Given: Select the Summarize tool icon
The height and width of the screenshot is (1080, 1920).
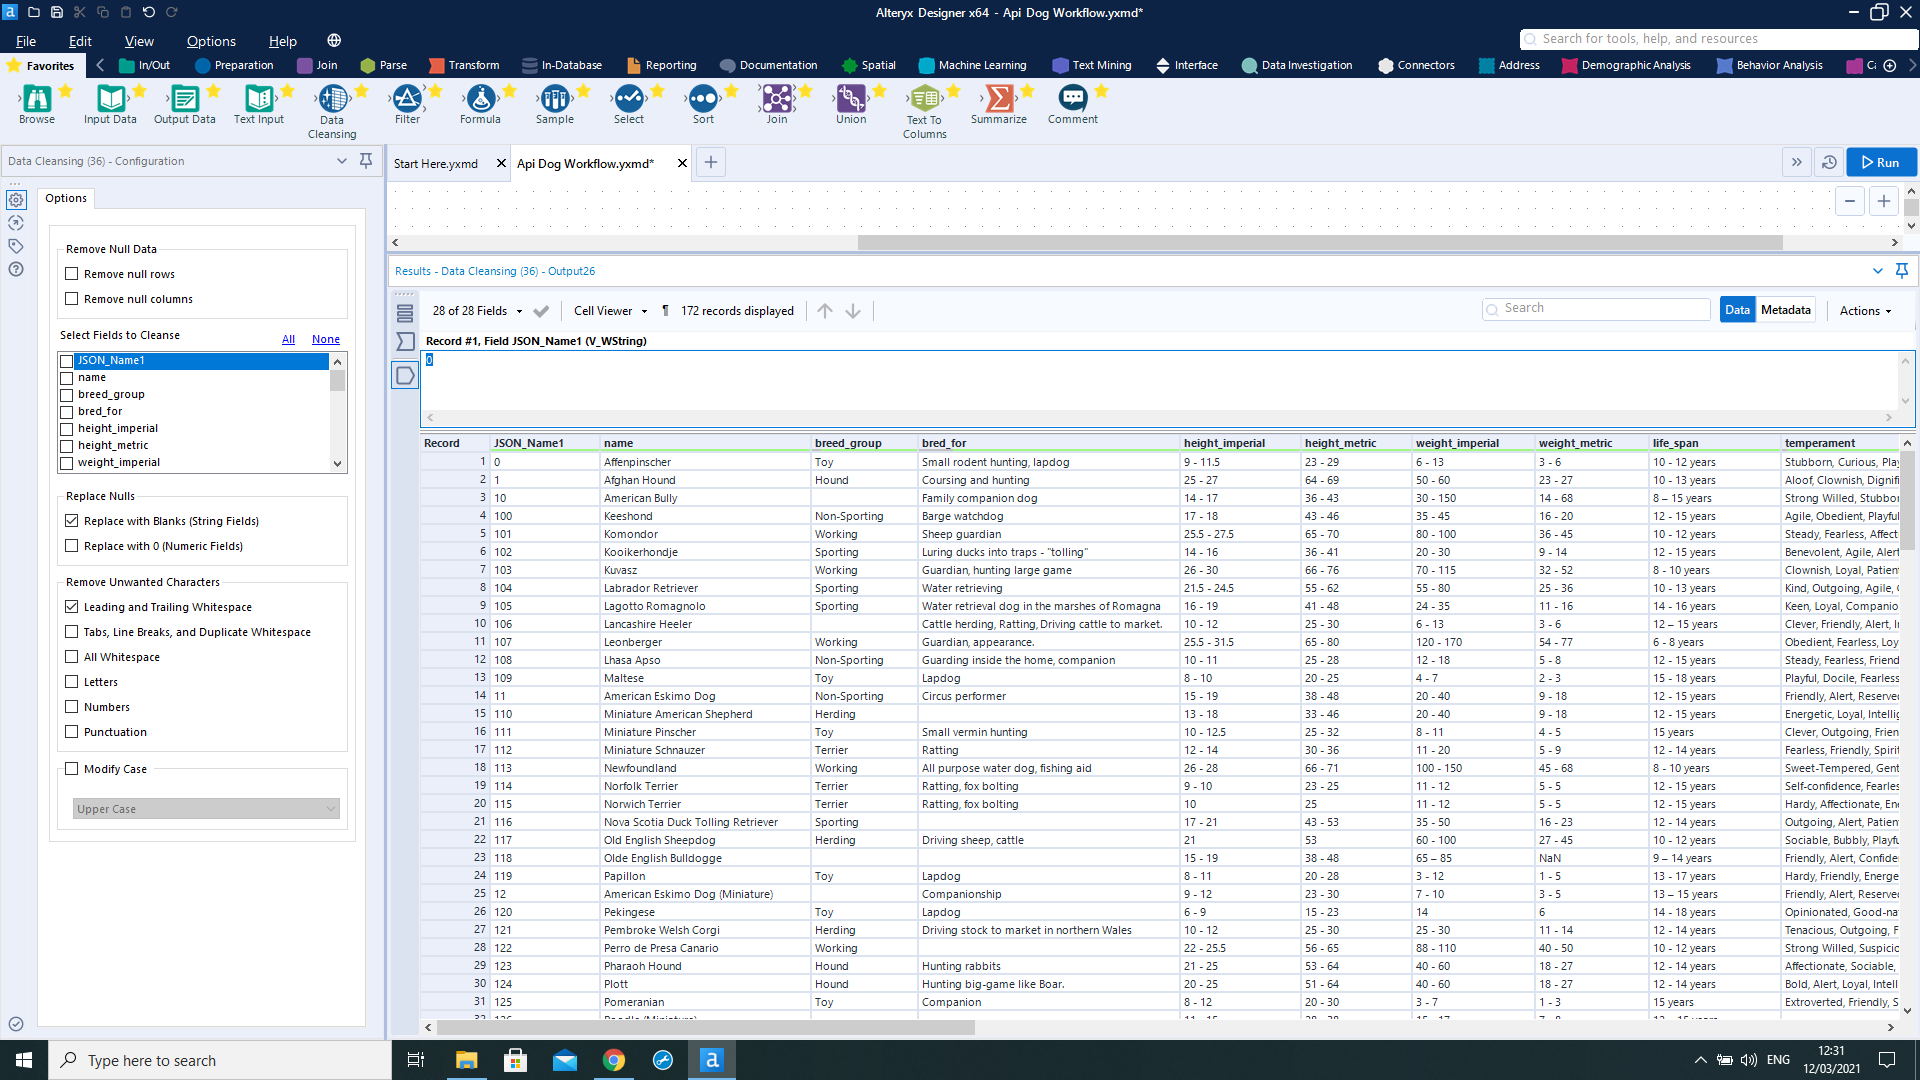Looking at the screenshot, I should pos(998,98).
